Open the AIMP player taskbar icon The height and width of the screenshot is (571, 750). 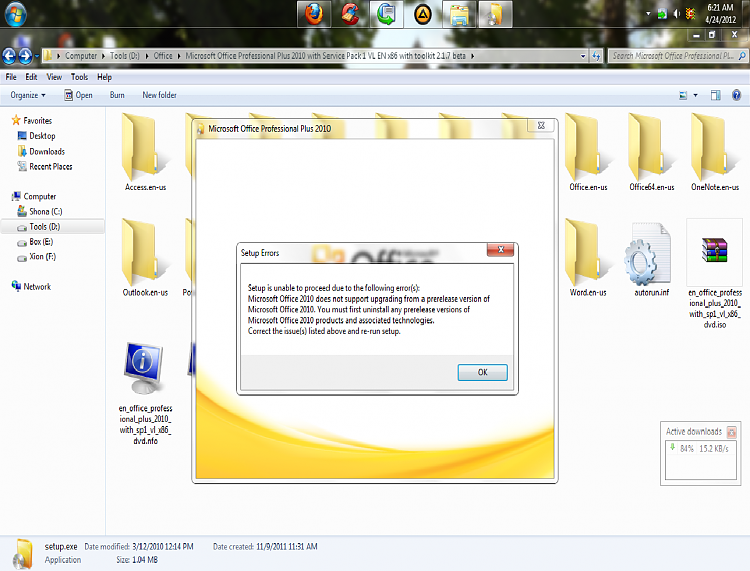(422, 14)
